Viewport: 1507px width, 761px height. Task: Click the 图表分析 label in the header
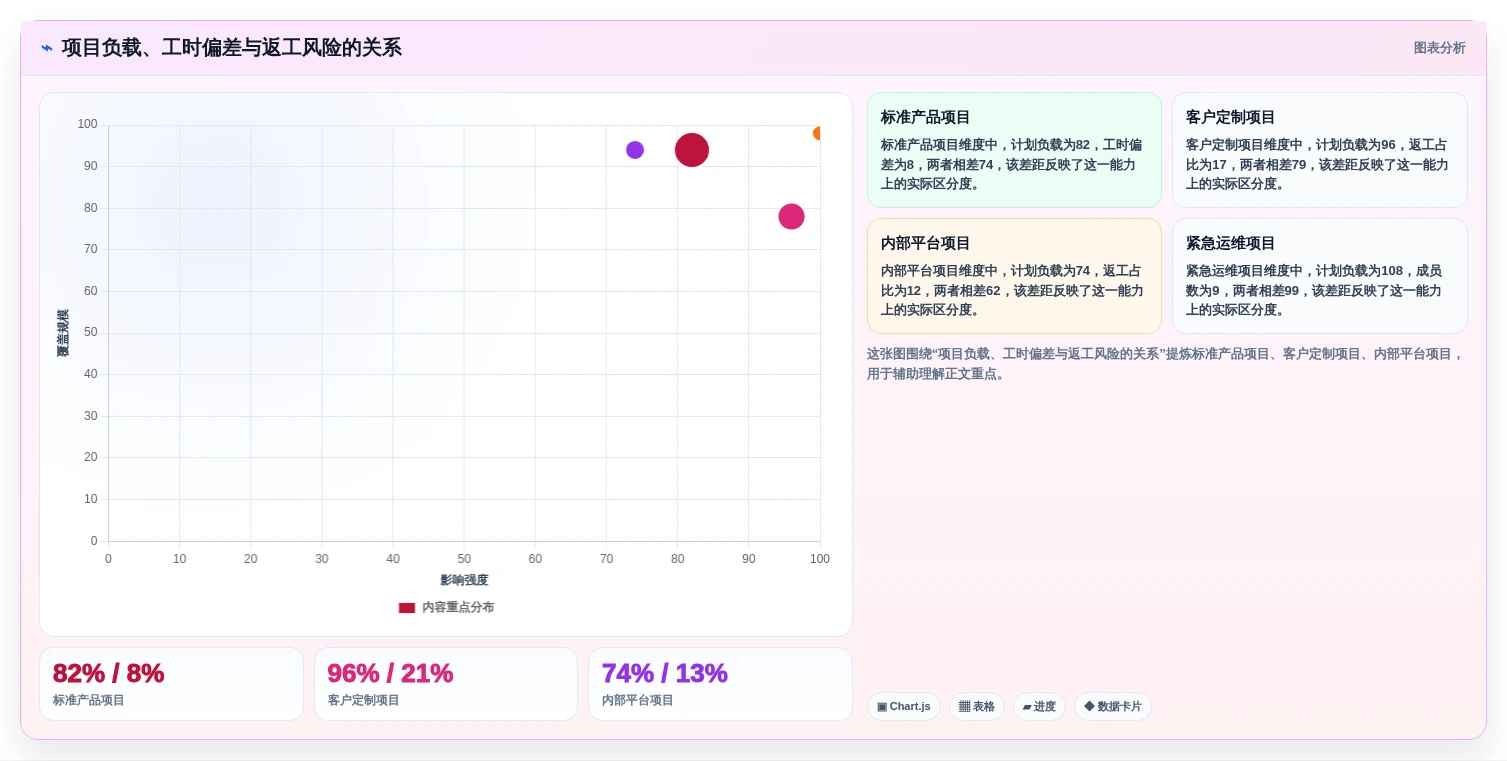tap(1439, 48)
